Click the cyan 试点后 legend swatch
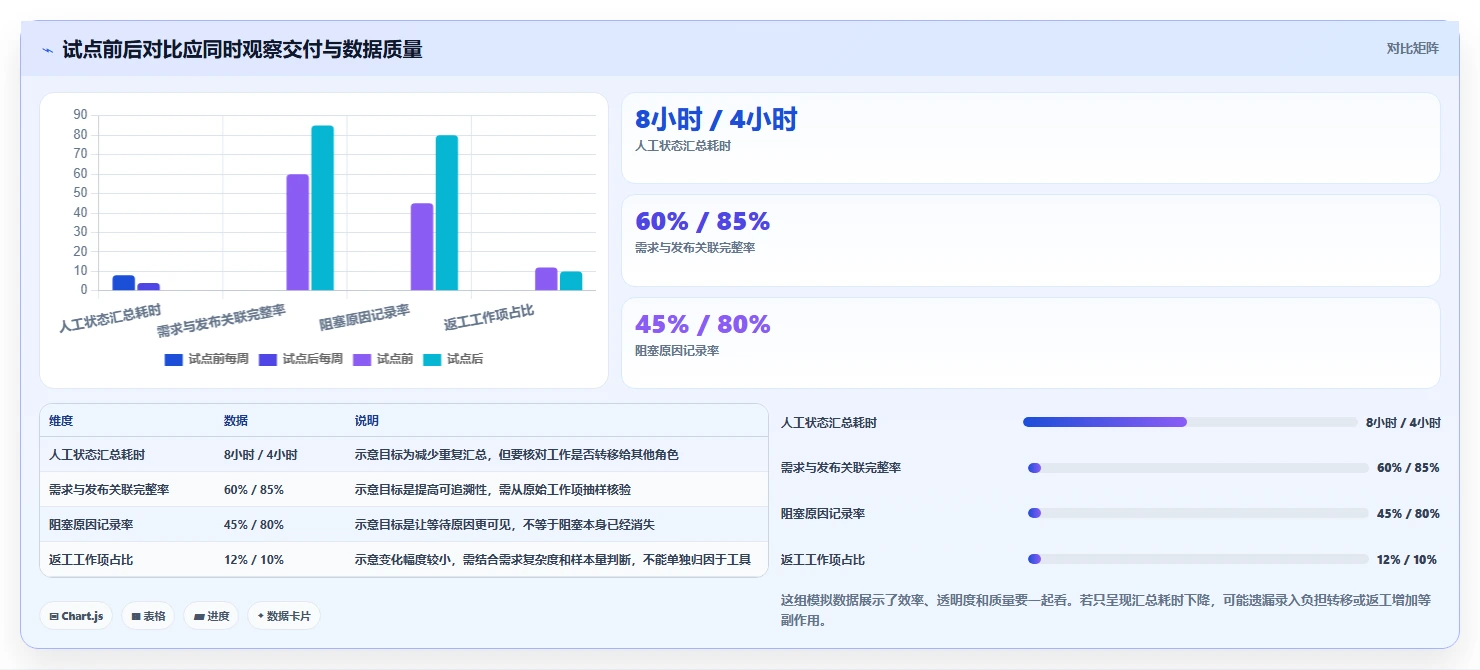Viewport: 1480px width, 670px height. [433, 360]
